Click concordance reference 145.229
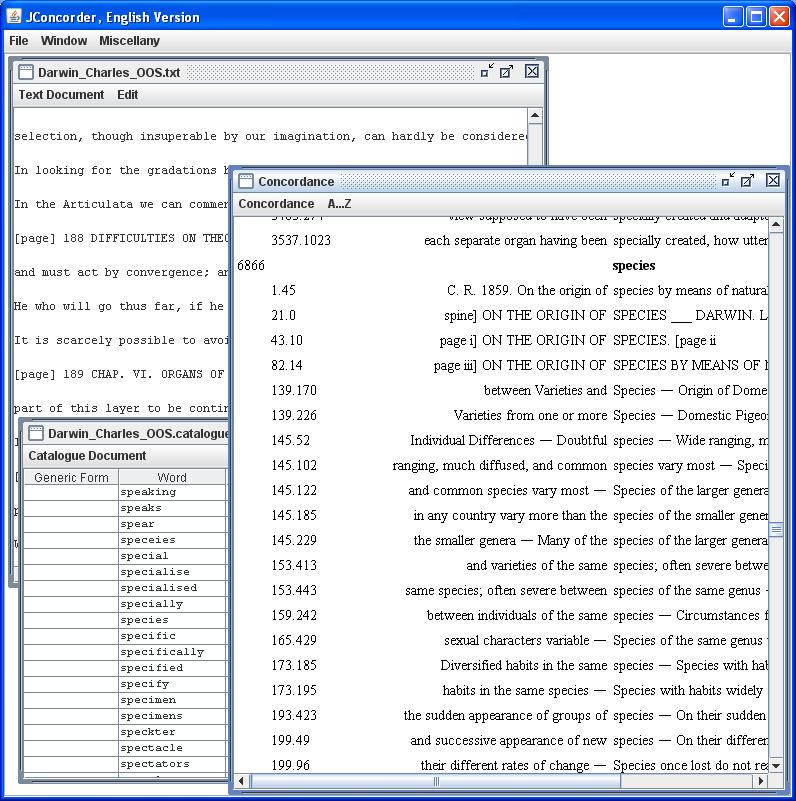This screenshot has width=796, height=801. 294,540
